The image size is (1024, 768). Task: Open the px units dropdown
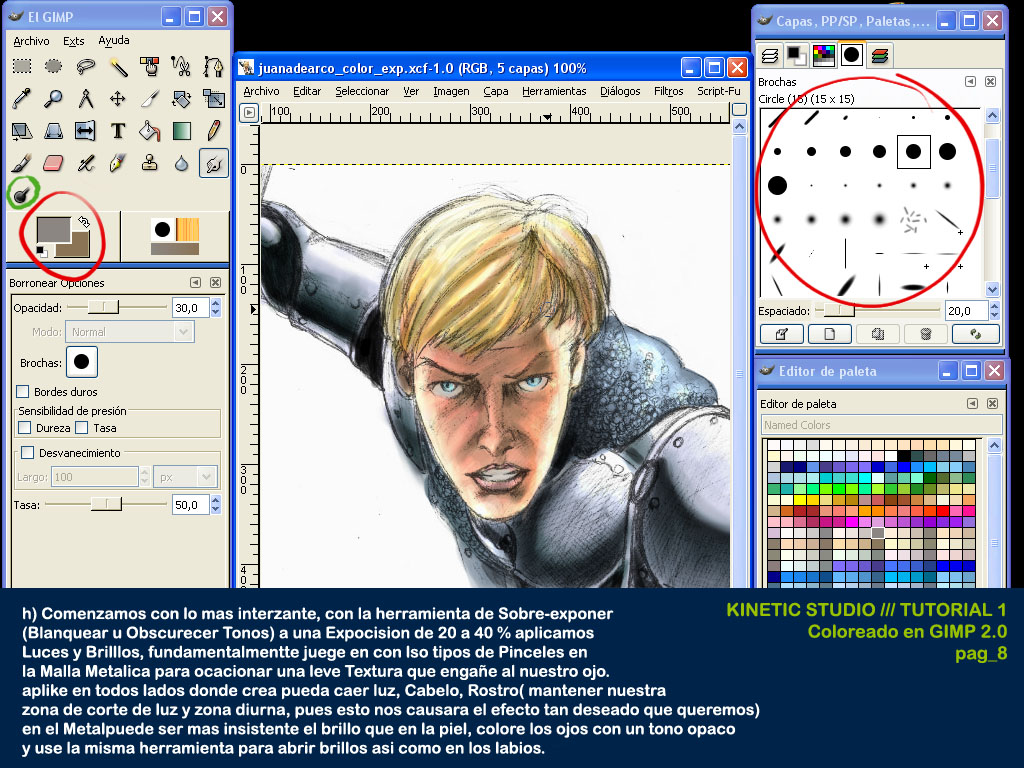[185, 477]
